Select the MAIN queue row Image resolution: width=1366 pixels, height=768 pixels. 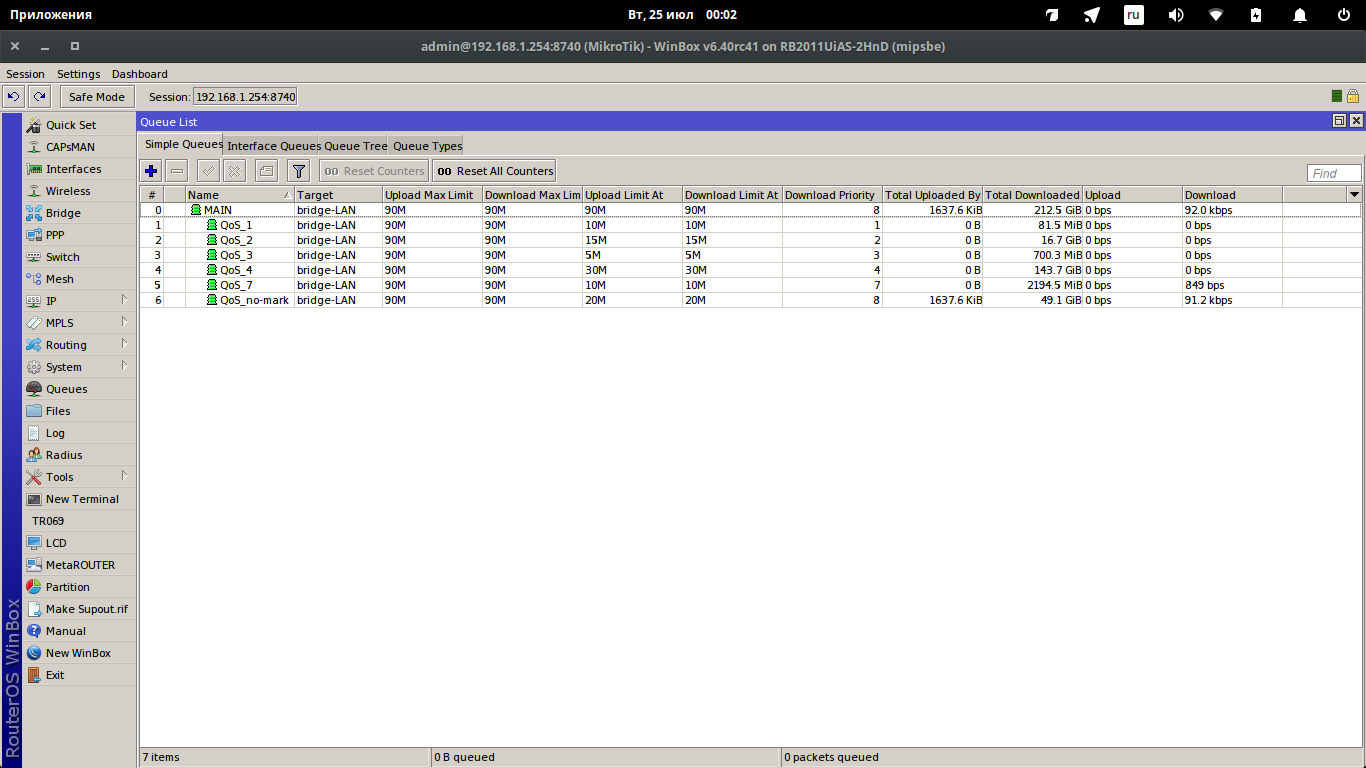click(x=750, y=210)
